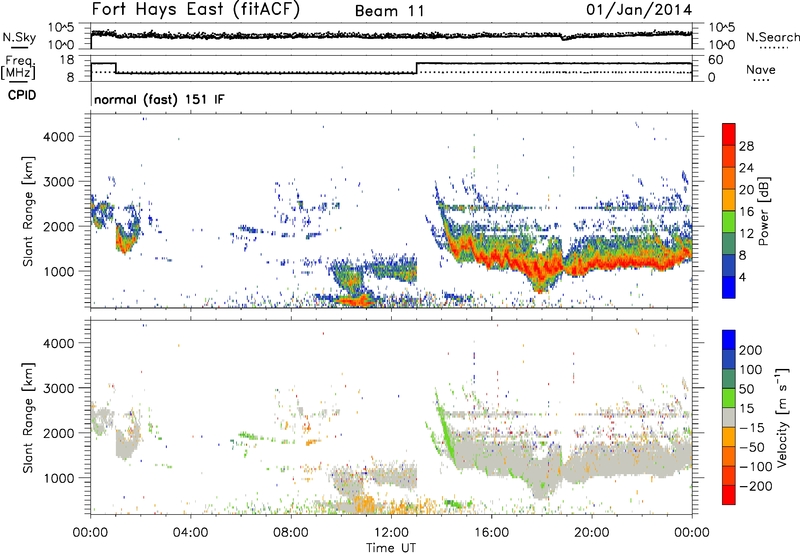Image resolution: width=800 pixels, height=554 pixels.
Task: Click the '200' velocity color bar value
Action: 751,350
